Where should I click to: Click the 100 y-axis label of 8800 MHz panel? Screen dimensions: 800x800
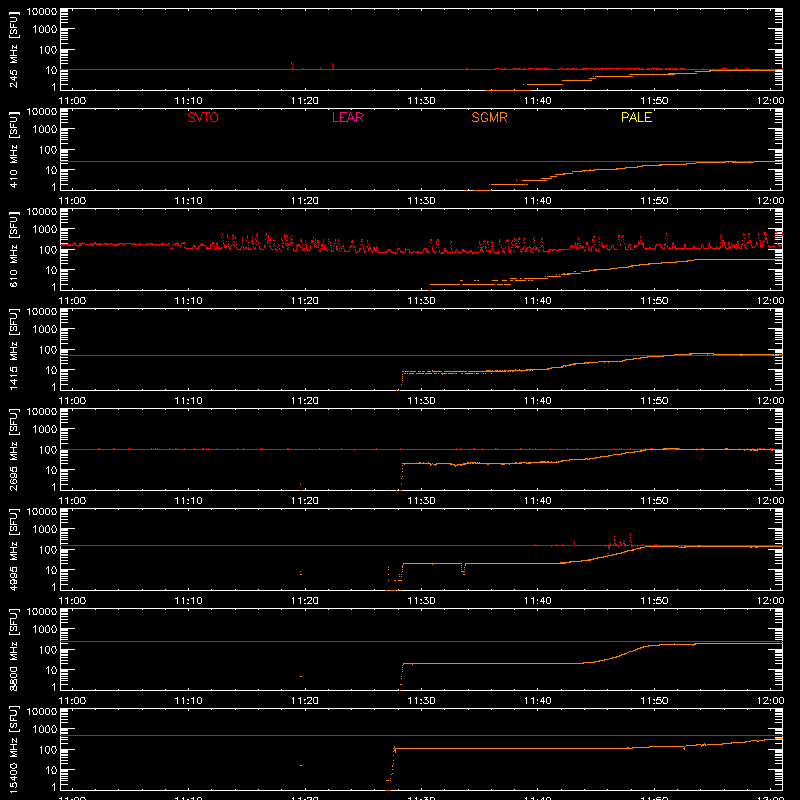[x=48, y=650]
